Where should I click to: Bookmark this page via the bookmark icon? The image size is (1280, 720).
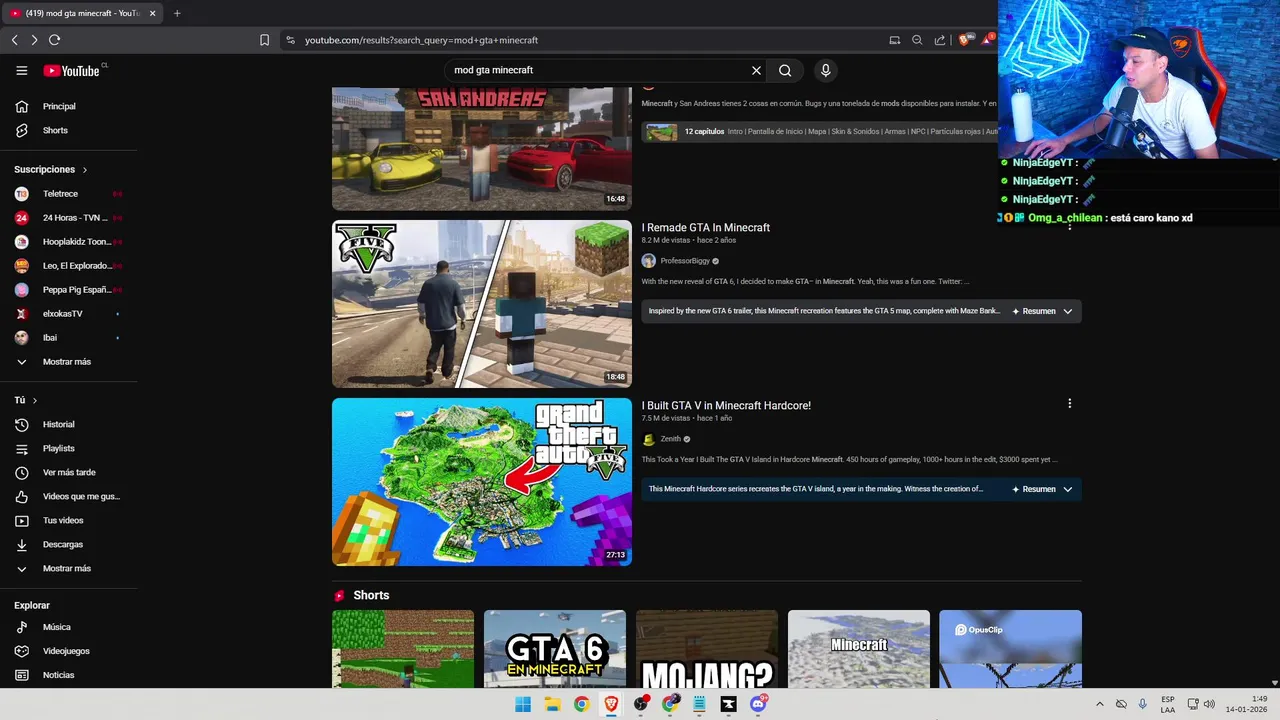click(264, 40)
